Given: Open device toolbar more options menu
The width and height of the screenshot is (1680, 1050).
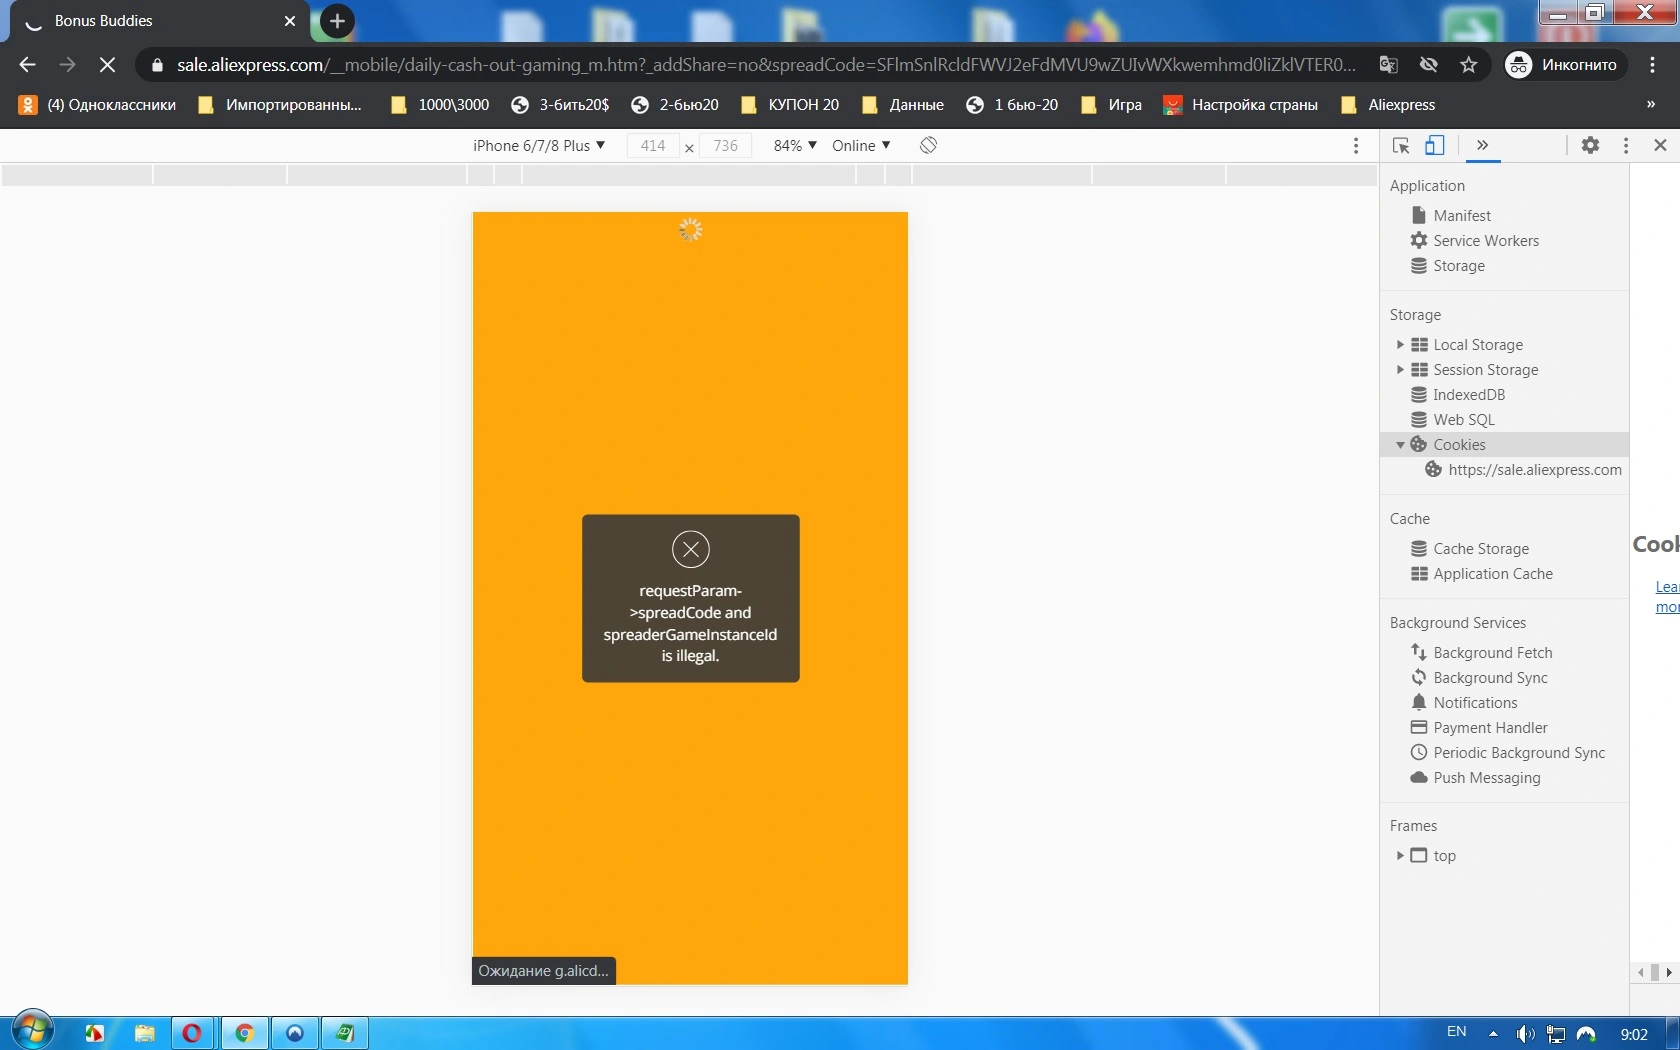Looking at the screenshot, I should 1356,146.
